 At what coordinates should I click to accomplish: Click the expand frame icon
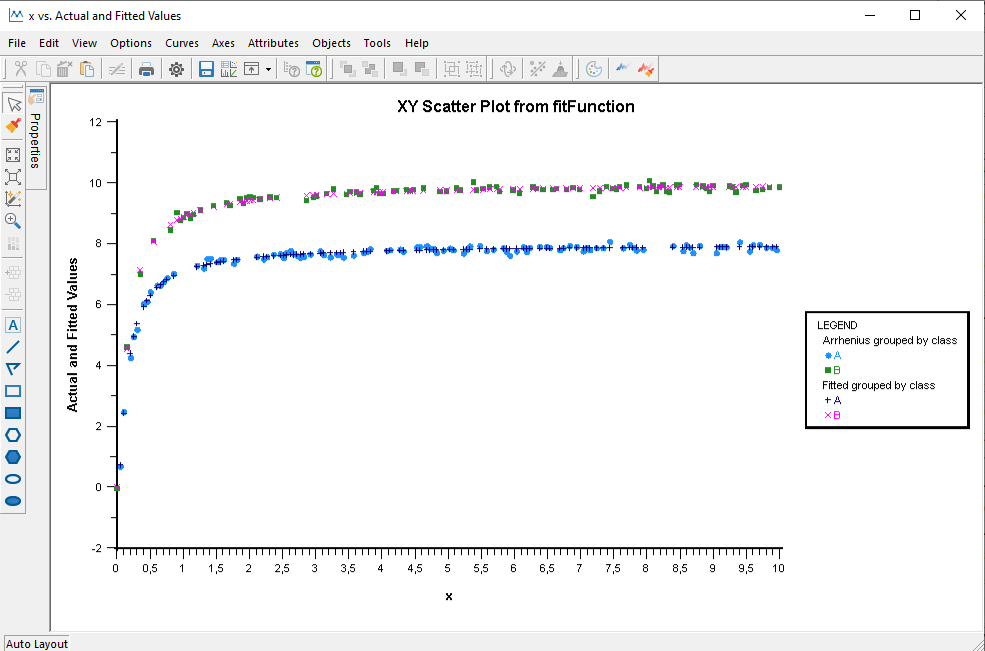(13, 177)
